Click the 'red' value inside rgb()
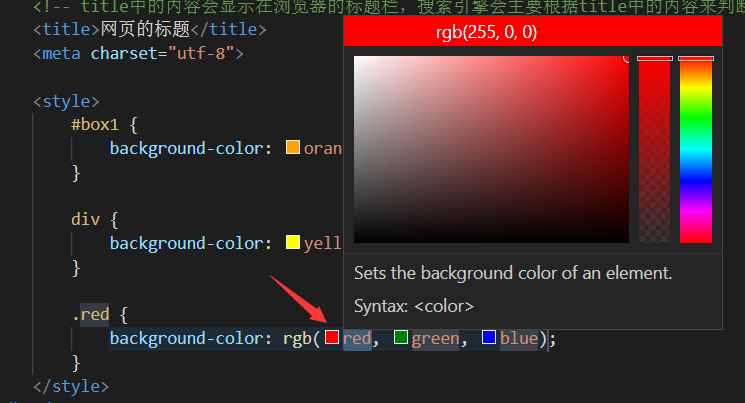Screen dimensions: 745x403 [x=357, y=338]
